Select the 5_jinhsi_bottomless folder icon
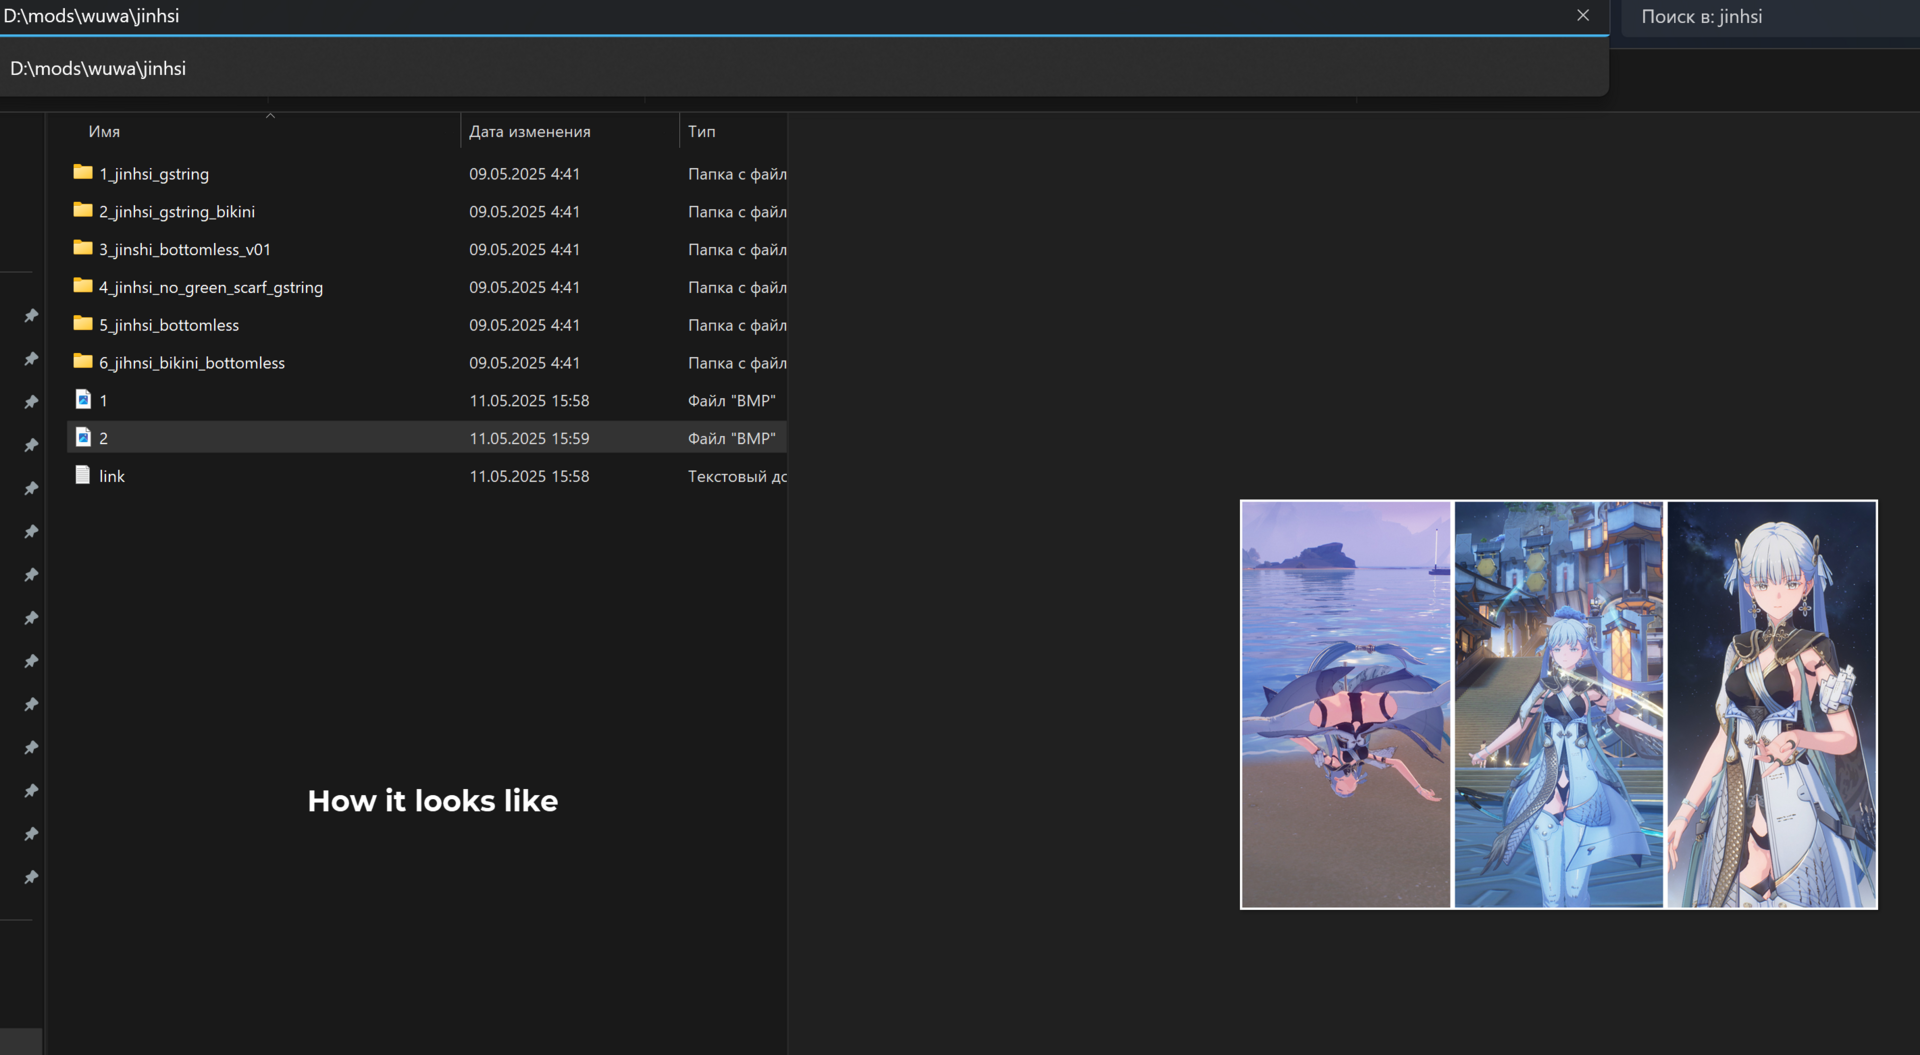Image resolution: width=1920 pixels, height=1055 pixels. pos(83,324)
